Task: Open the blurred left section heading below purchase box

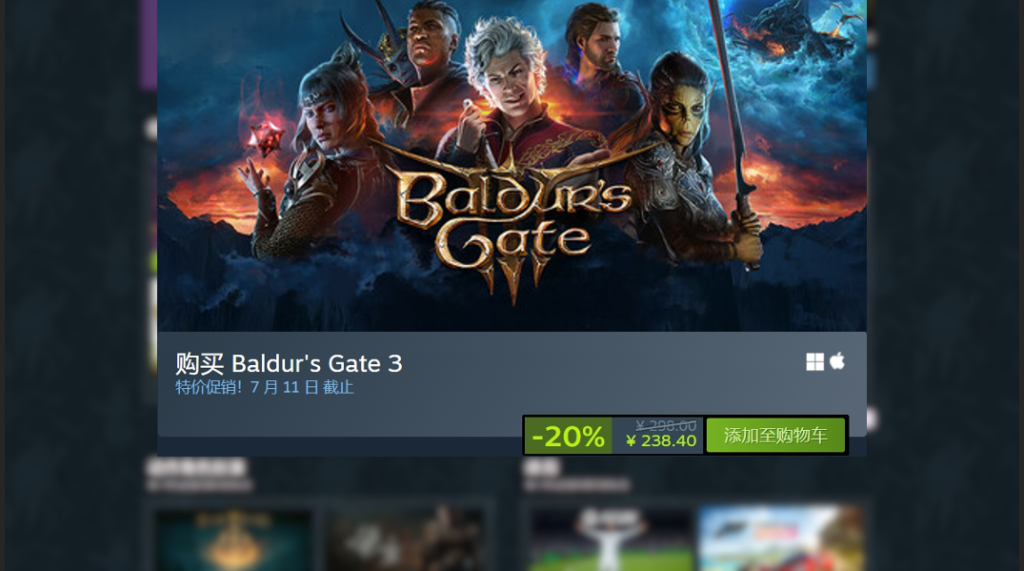Action: point(197,467)
